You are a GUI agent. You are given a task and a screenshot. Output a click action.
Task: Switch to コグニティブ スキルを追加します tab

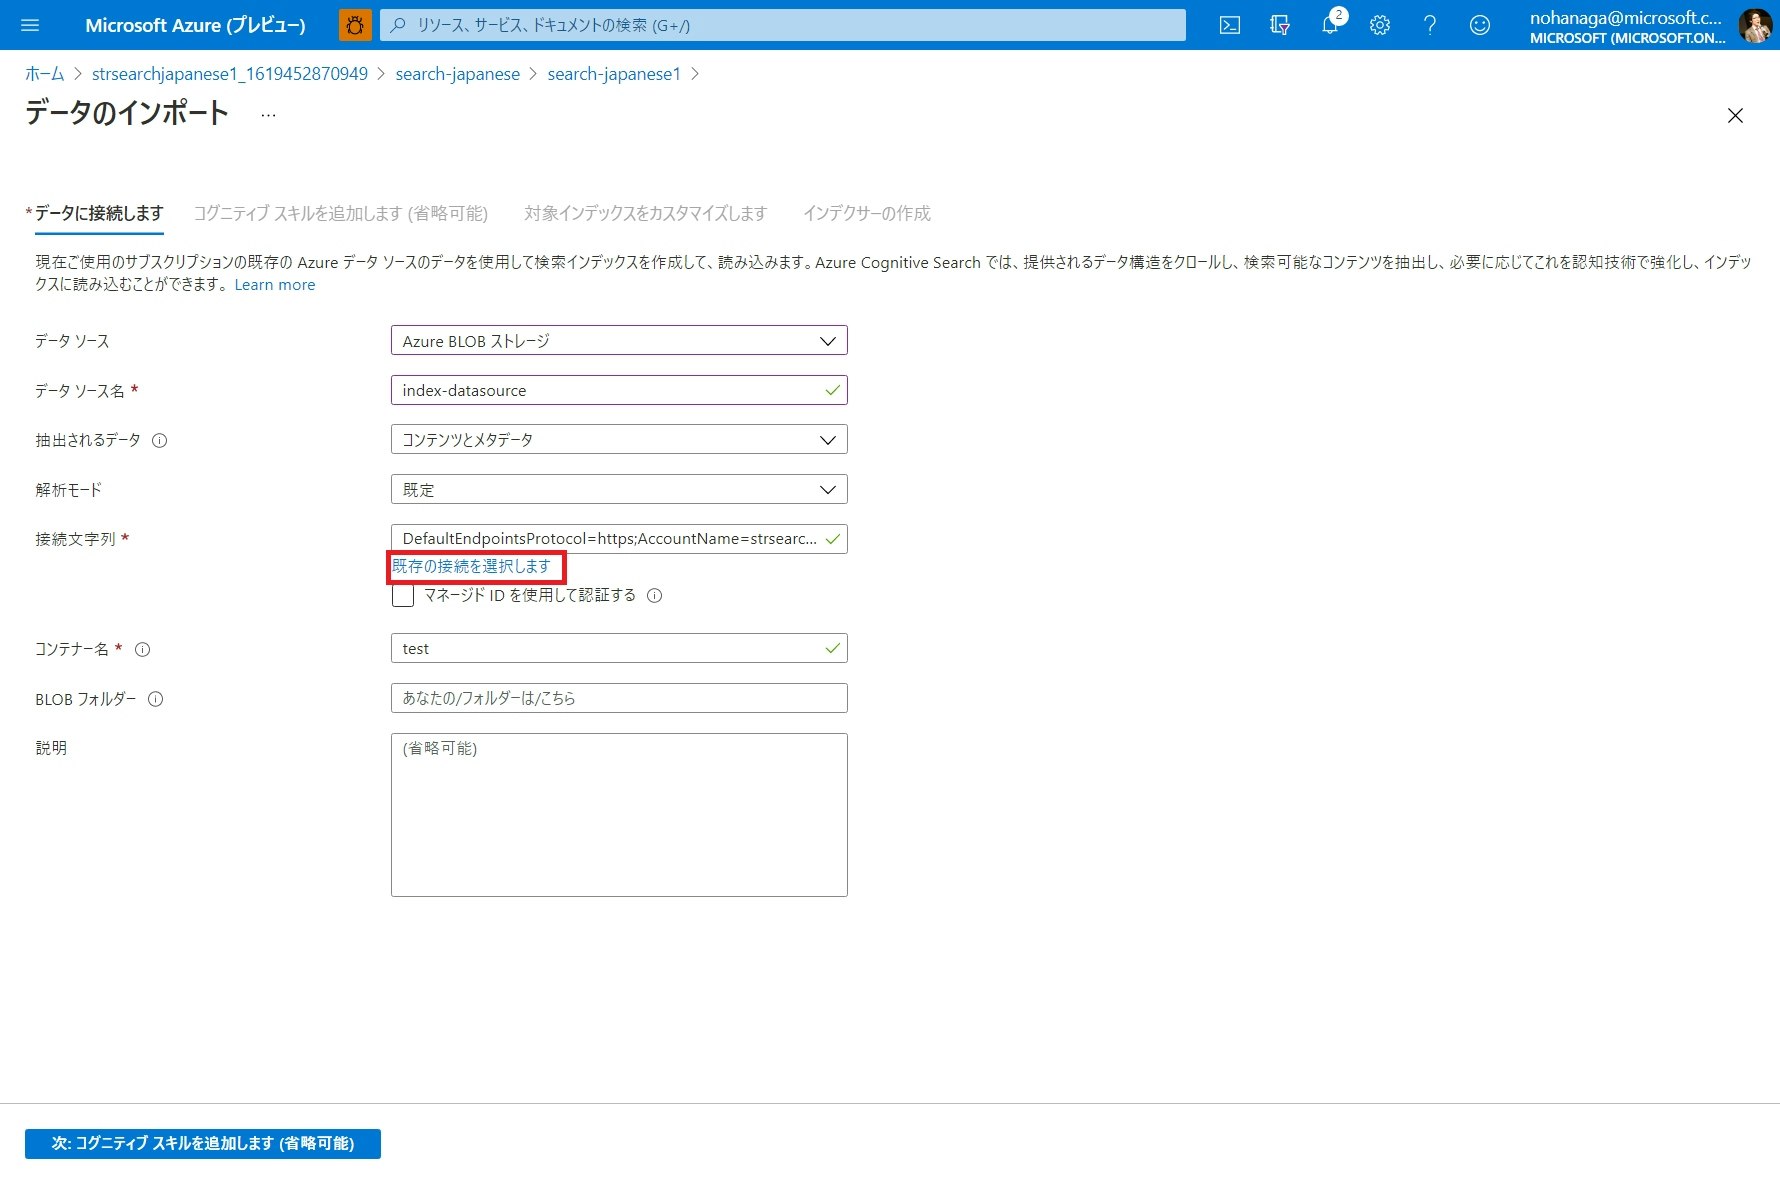pyautogui.click(x=341, y=213)
